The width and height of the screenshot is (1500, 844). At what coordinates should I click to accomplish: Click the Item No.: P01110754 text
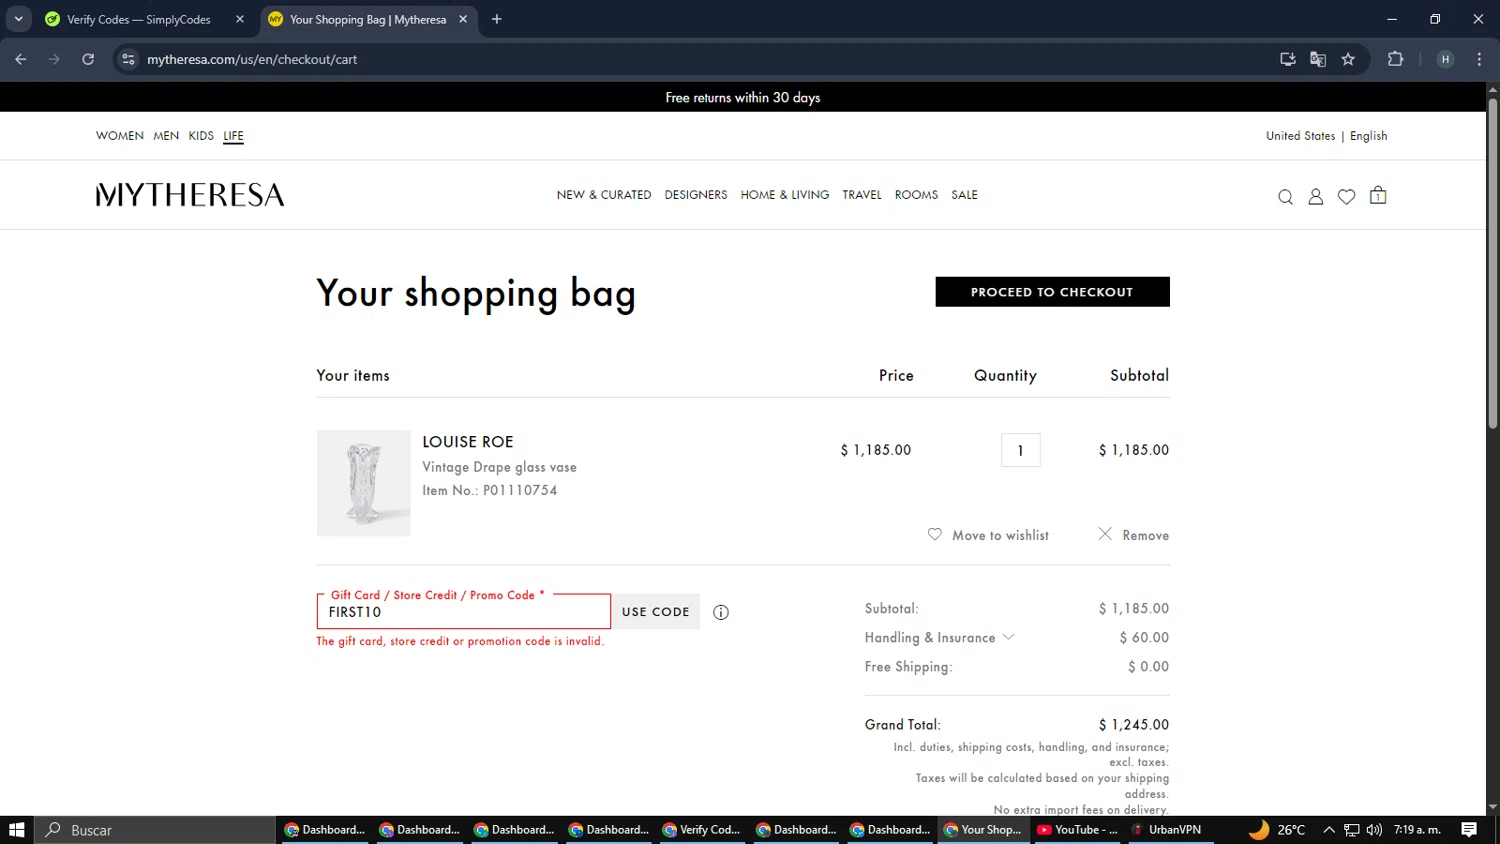coord(490,490)
